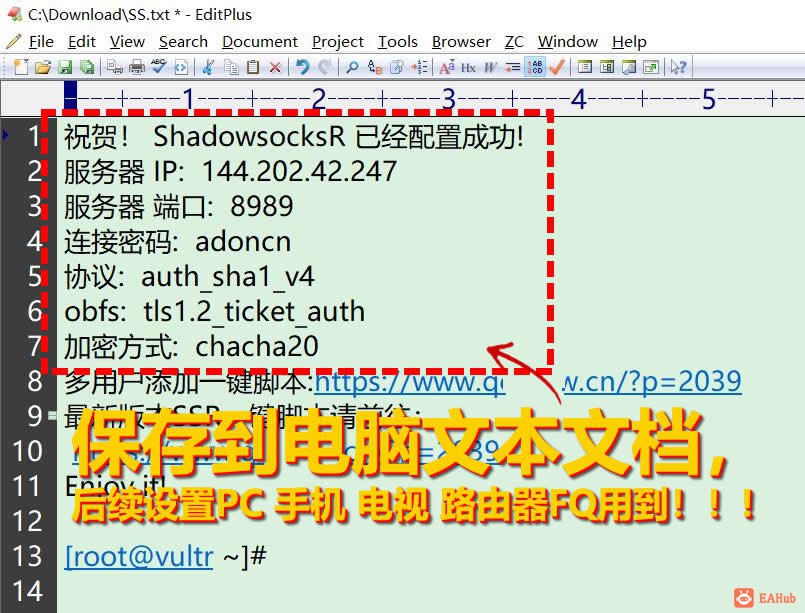Screen dimensions: 805x613
Task: Run the ABC spell check icon
Action: coord(159,66)
